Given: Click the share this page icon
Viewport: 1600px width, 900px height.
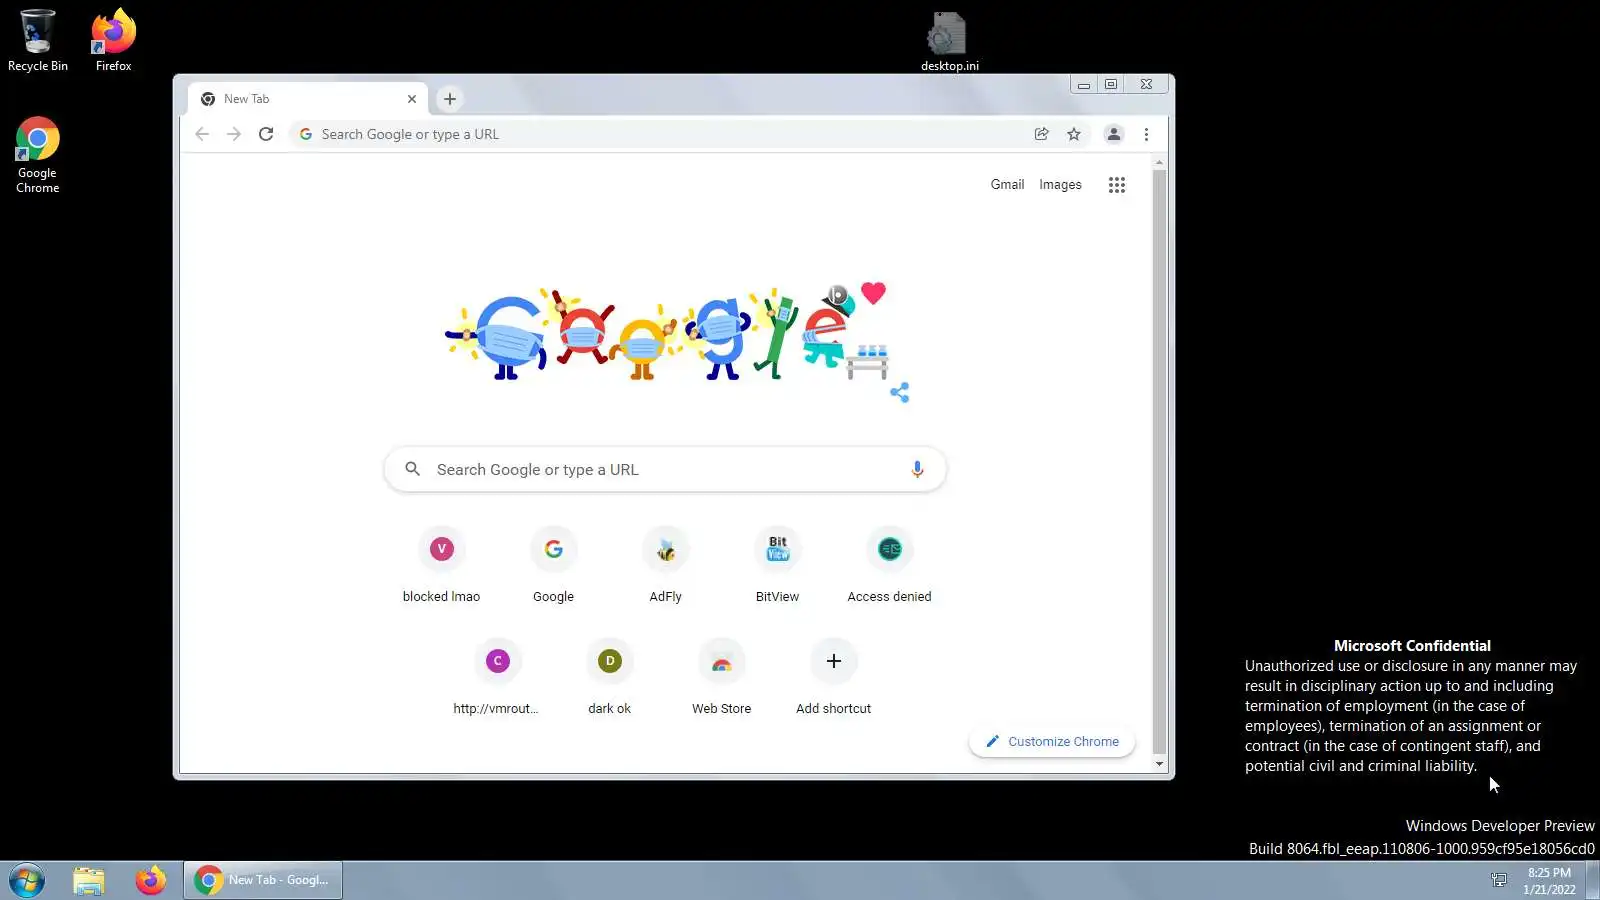Looking at the screenshot, I should pos(1041,134).
